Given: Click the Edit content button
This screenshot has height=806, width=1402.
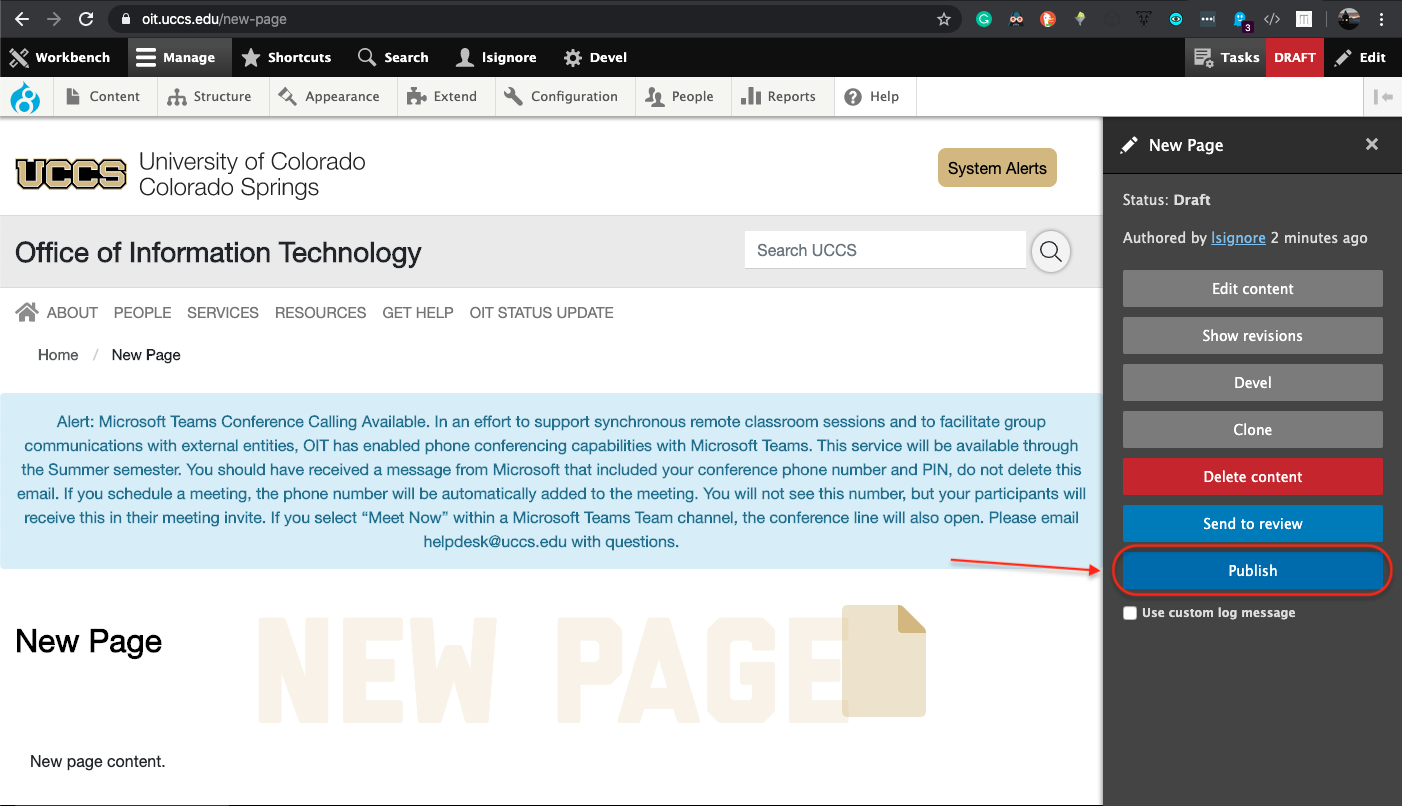Looking at the screenshot, I should coord(1253,288).
